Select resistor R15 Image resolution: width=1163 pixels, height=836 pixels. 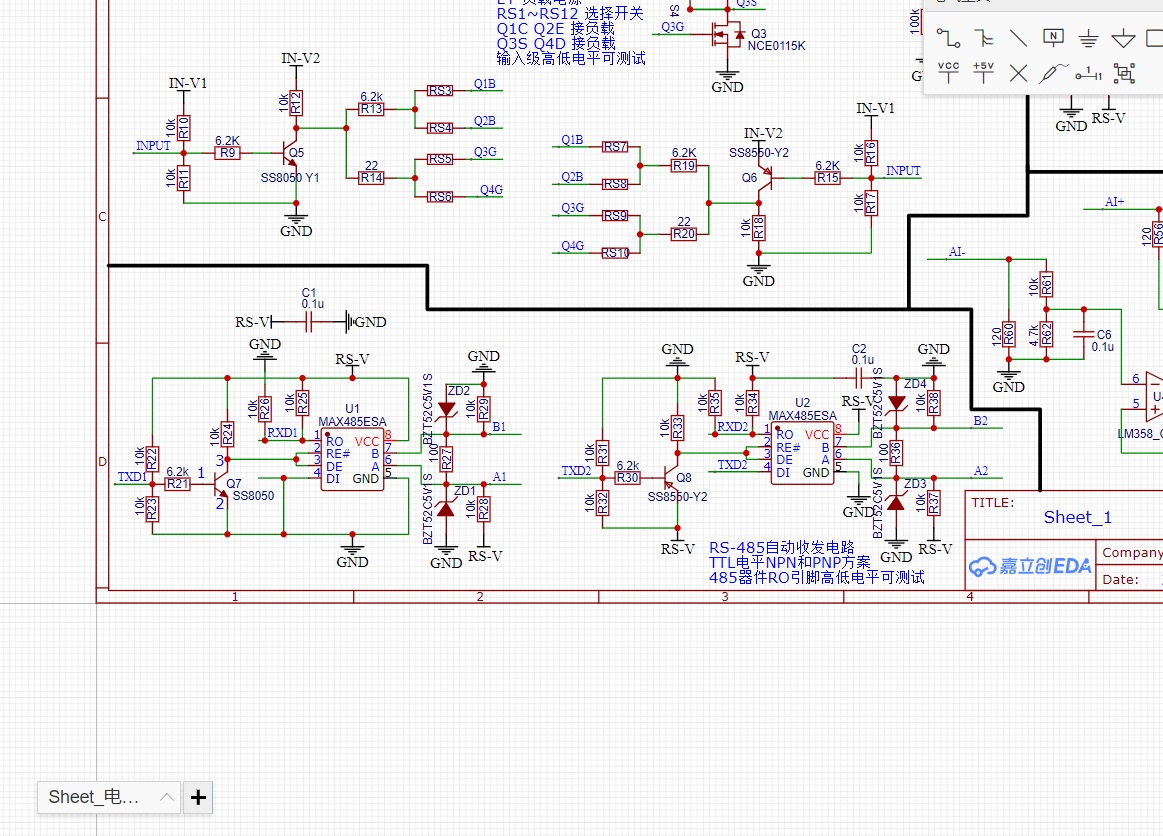click(x=828, y=178)
